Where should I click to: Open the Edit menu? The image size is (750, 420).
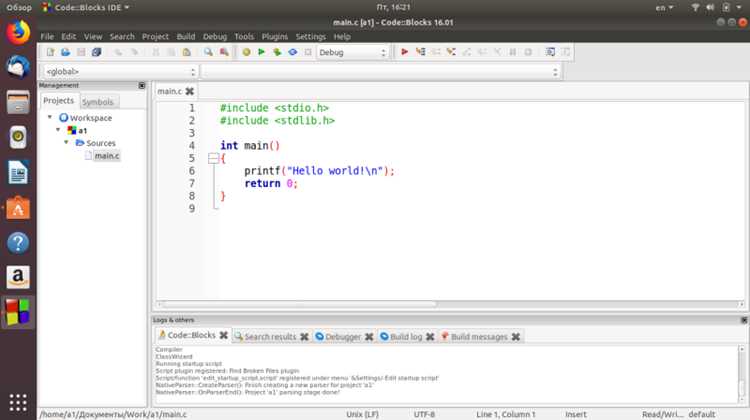point(68,36)
